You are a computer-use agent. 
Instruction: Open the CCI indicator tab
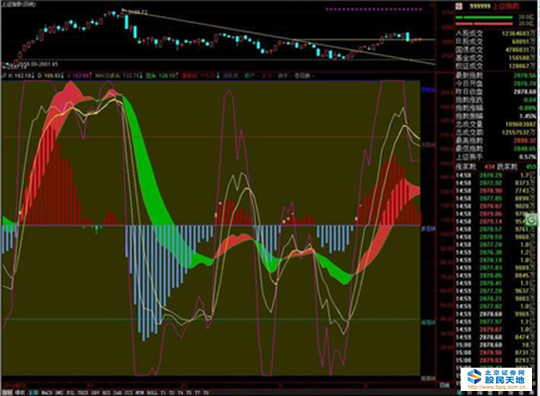[128, 393]
